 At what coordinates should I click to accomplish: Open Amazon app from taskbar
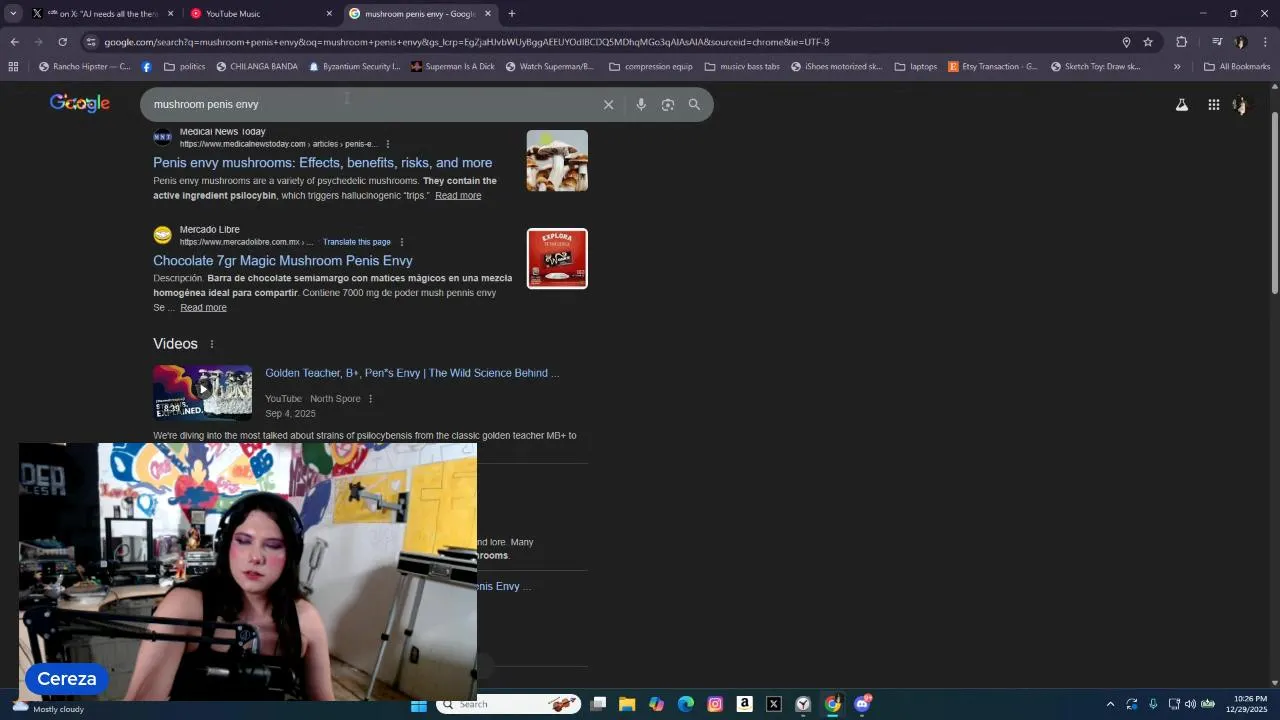(744, 704)
